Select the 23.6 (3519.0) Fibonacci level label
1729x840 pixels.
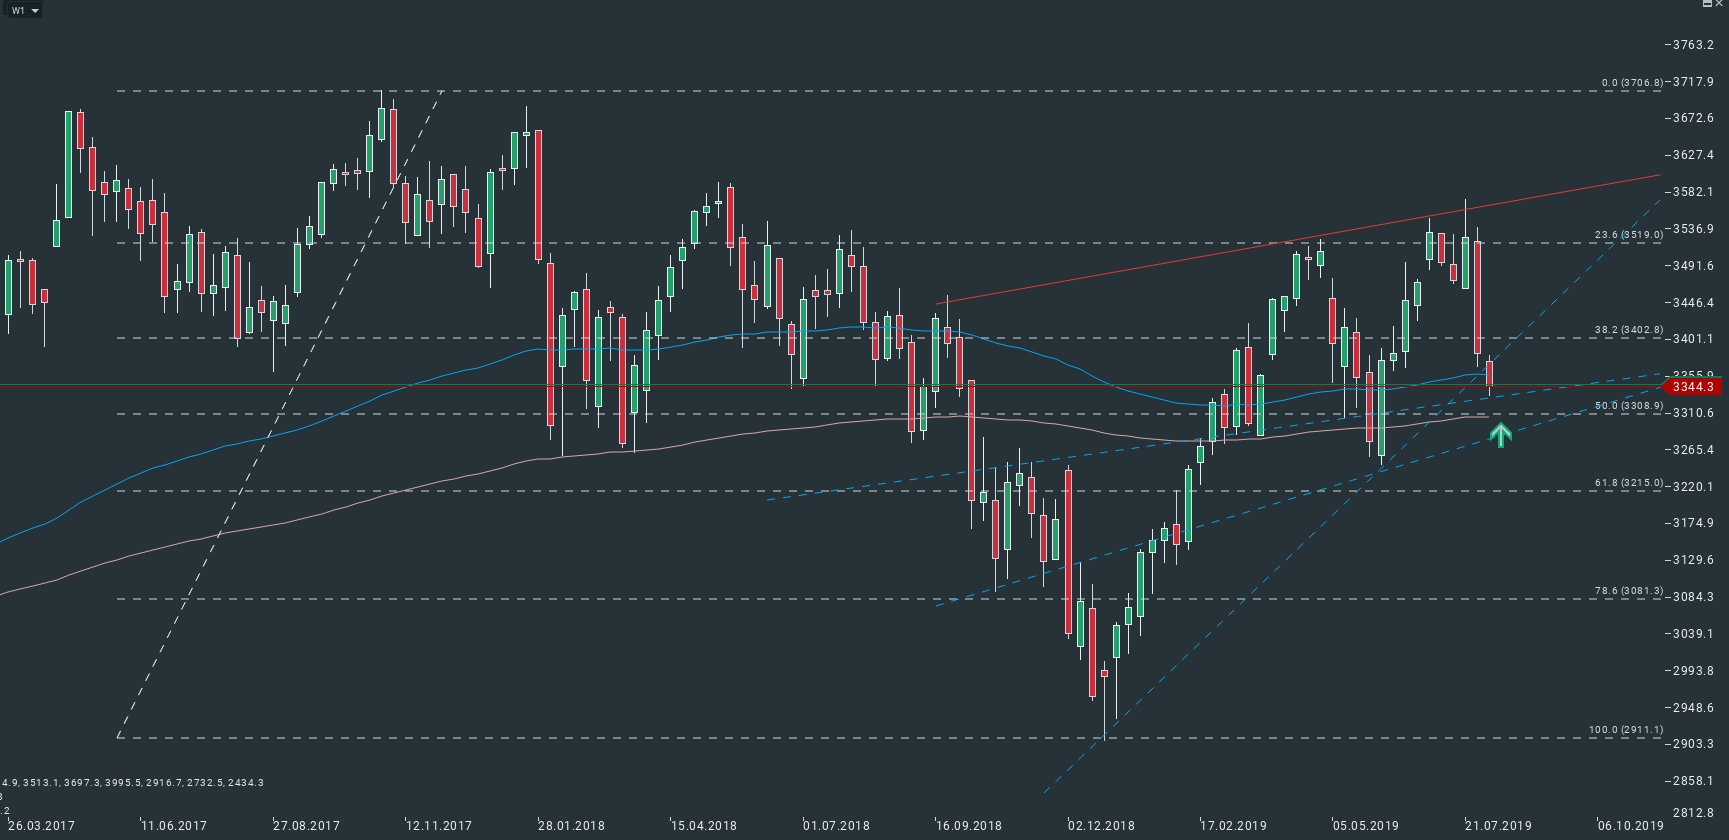coord(1628,235)
